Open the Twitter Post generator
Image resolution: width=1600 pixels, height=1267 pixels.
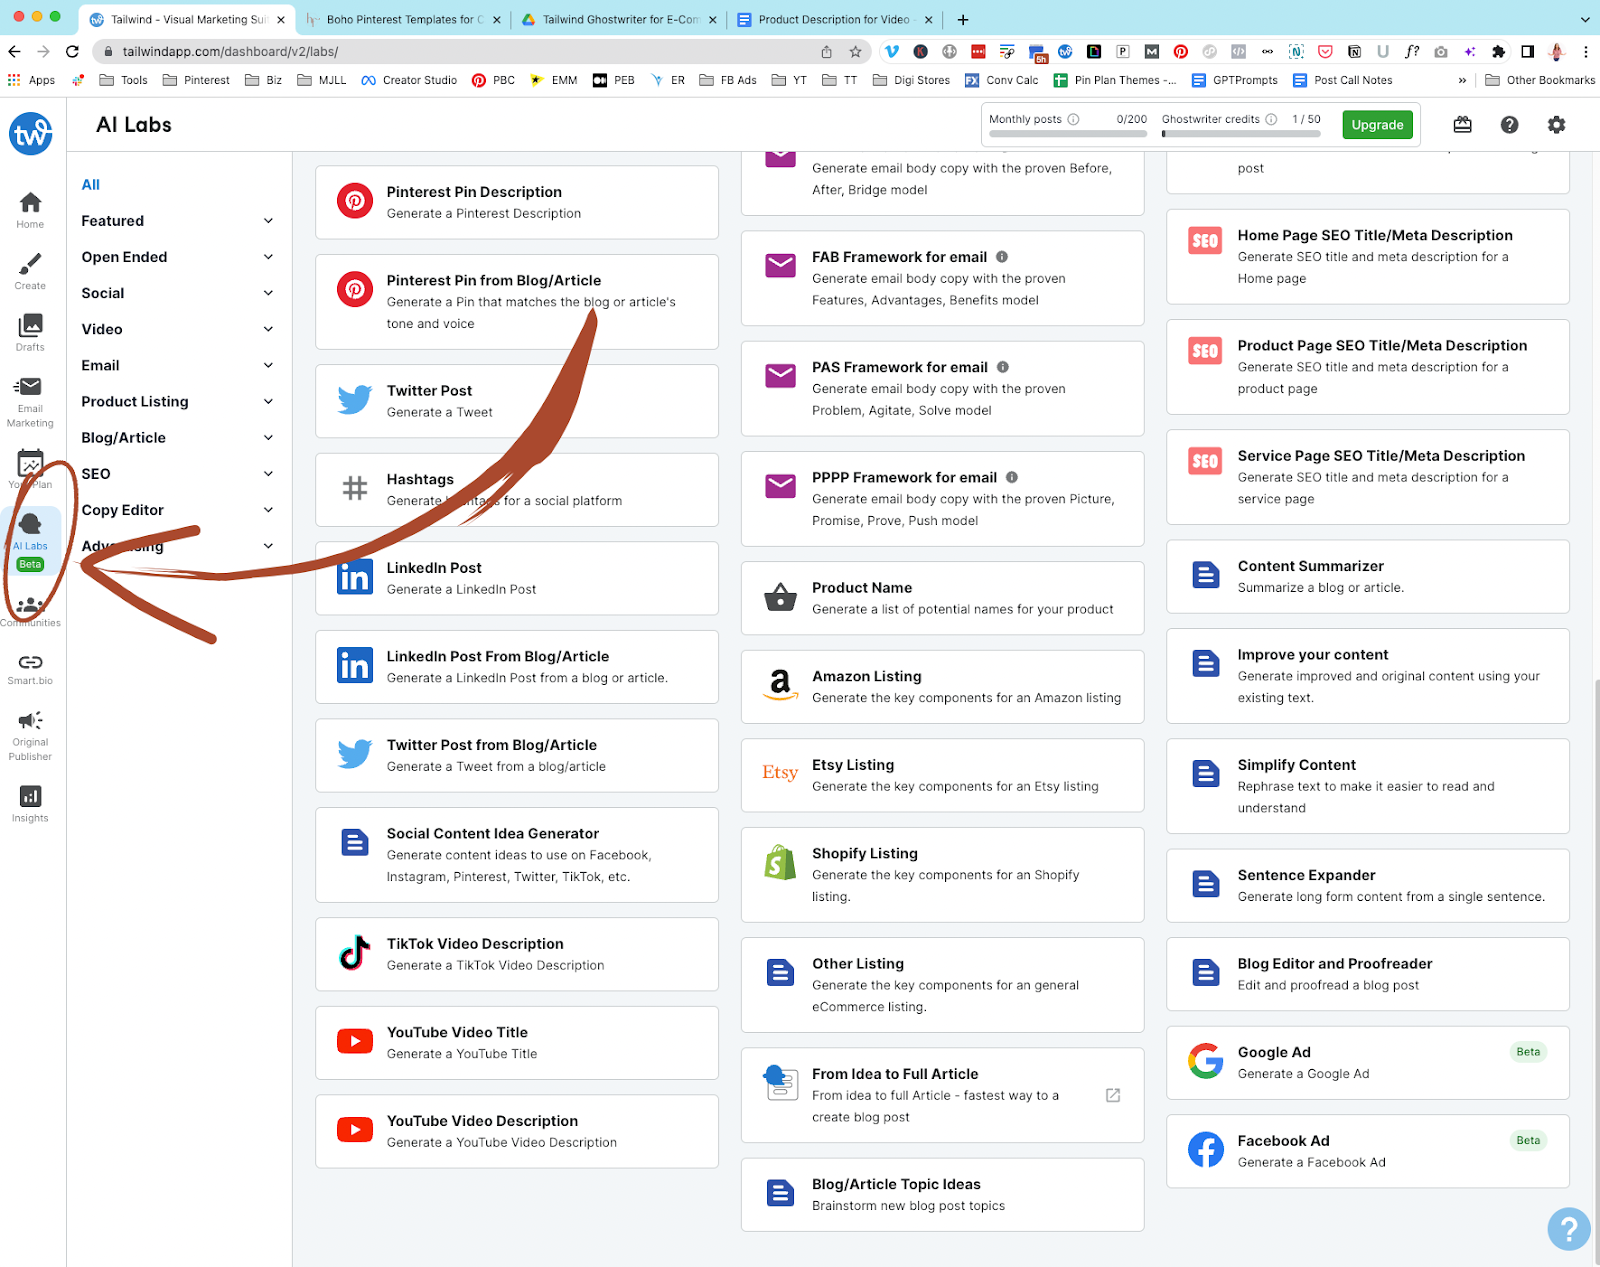(x=517, y=401)
